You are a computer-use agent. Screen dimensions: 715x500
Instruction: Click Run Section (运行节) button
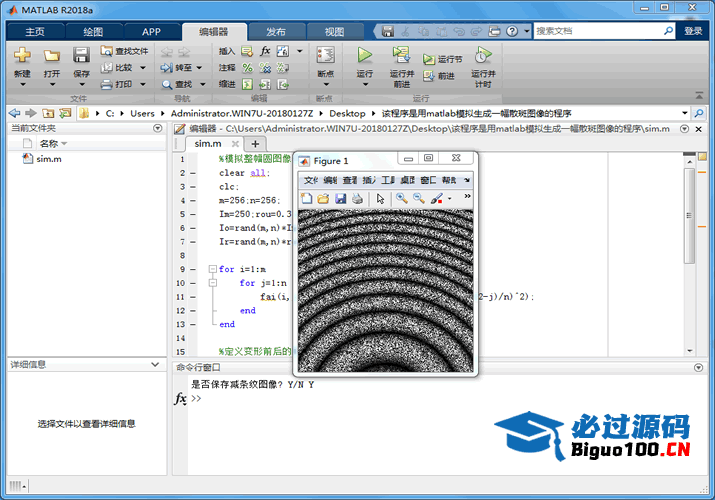[442, 59]
